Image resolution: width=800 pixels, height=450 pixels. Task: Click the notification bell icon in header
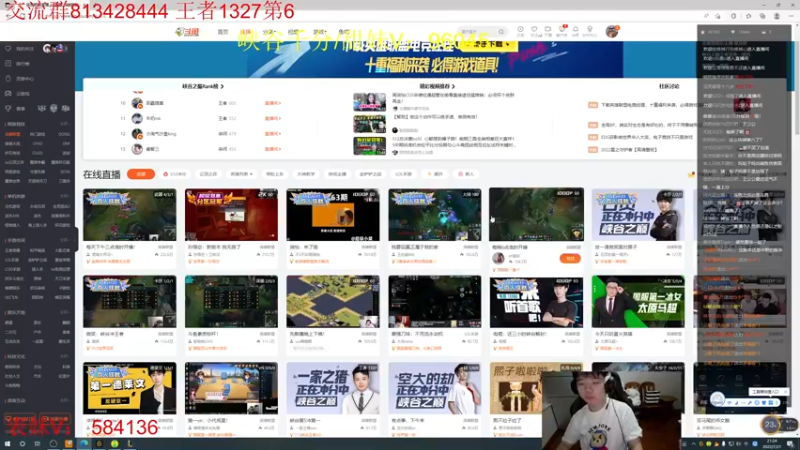[576, 30]
